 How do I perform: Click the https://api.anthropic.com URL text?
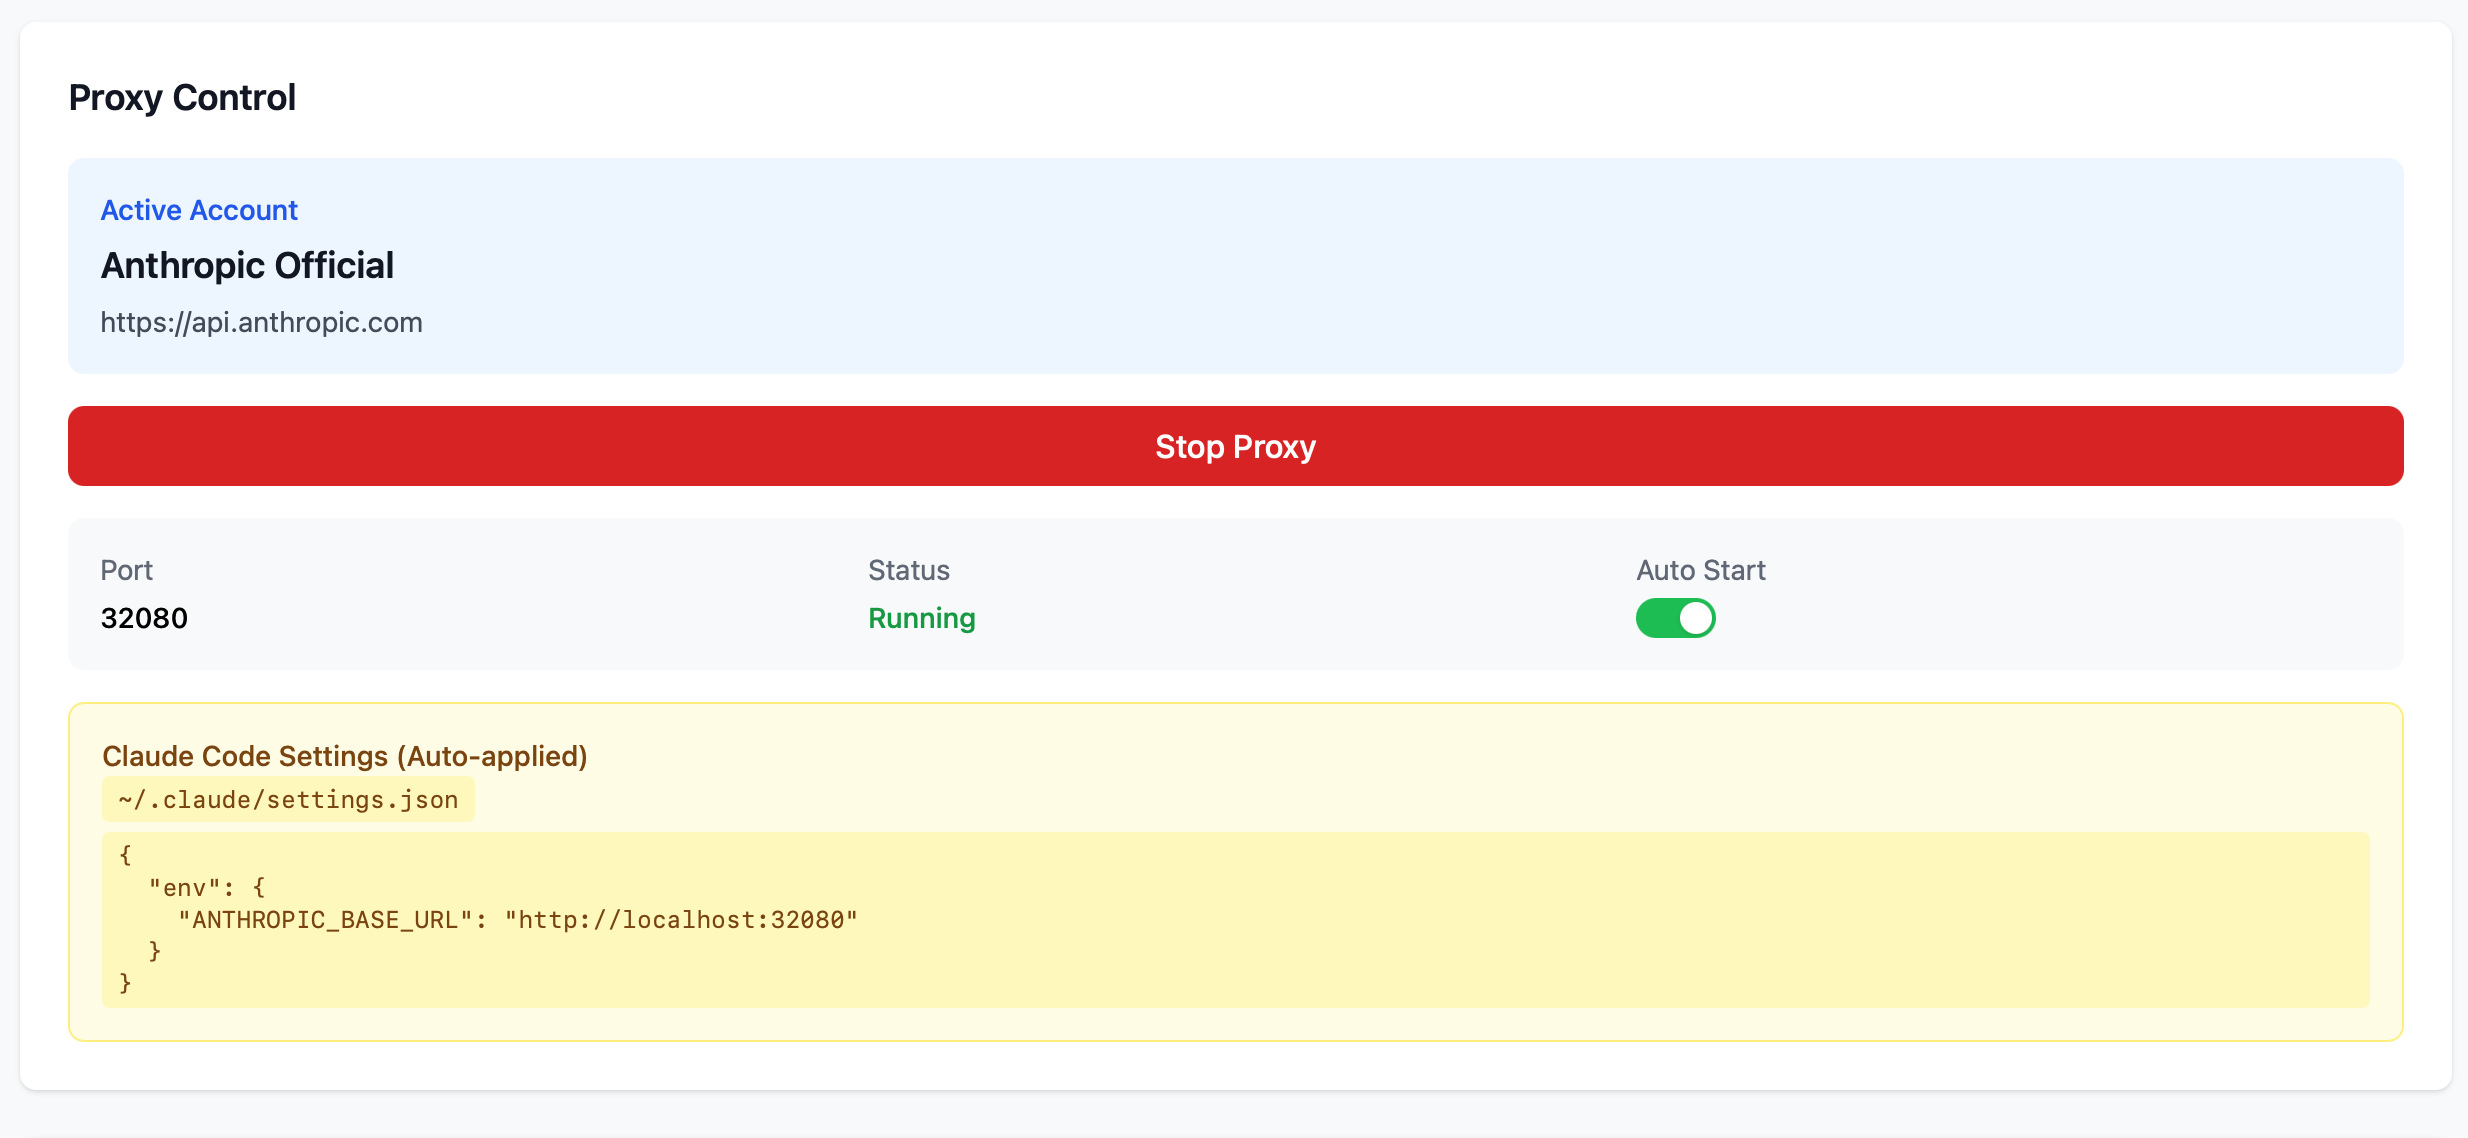pyautogui.click(x=261, y=322)
